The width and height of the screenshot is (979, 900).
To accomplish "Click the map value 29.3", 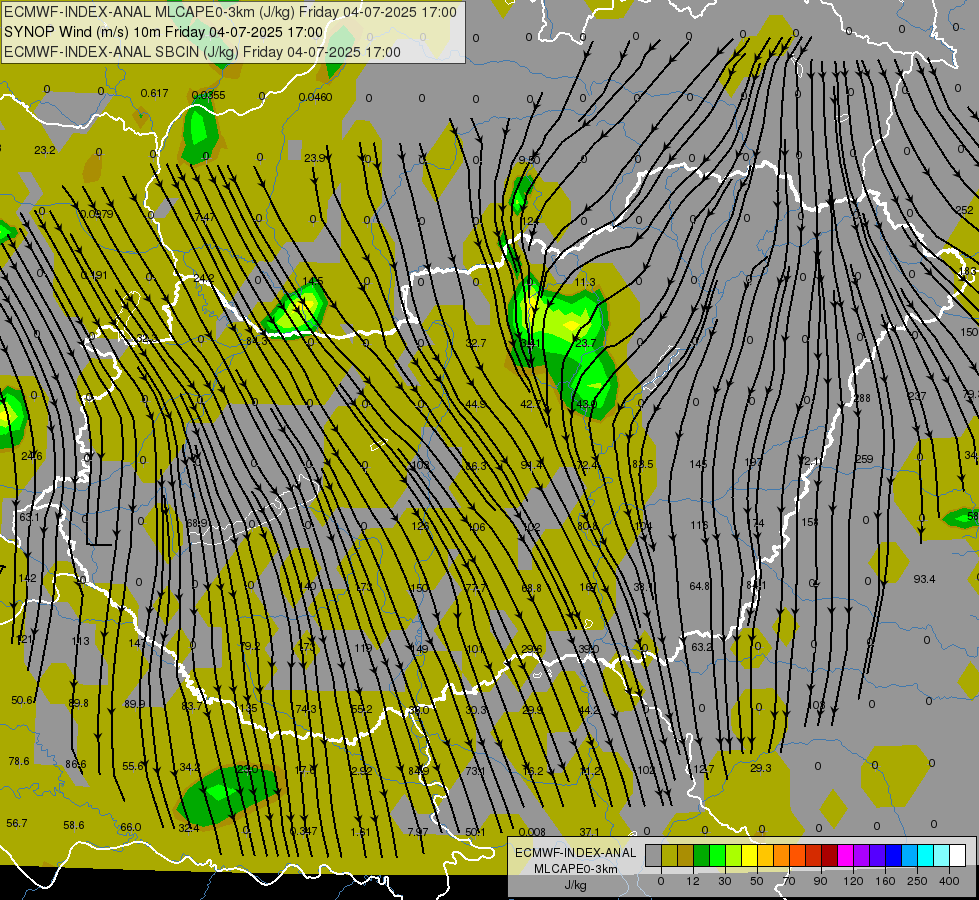I will 760,768.
